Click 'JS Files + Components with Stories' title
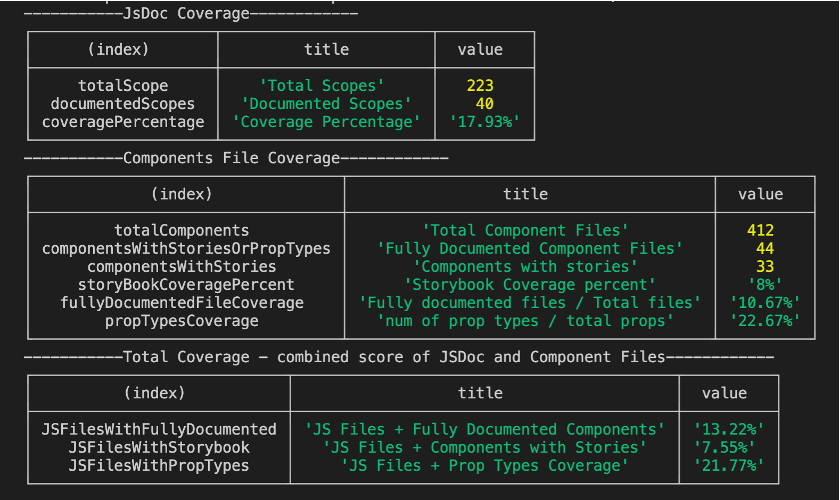The height and width of the screenshot is (500, 840). (485, 447)
